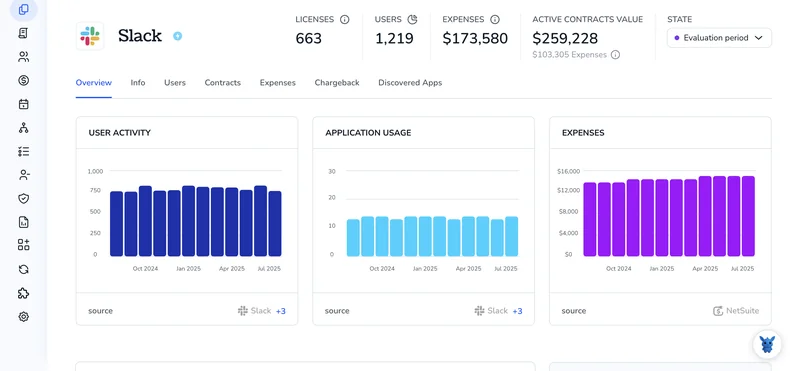Click the org-chart hierarchy sidebar icon
This screenshot has width=800, height=371.
23,128
